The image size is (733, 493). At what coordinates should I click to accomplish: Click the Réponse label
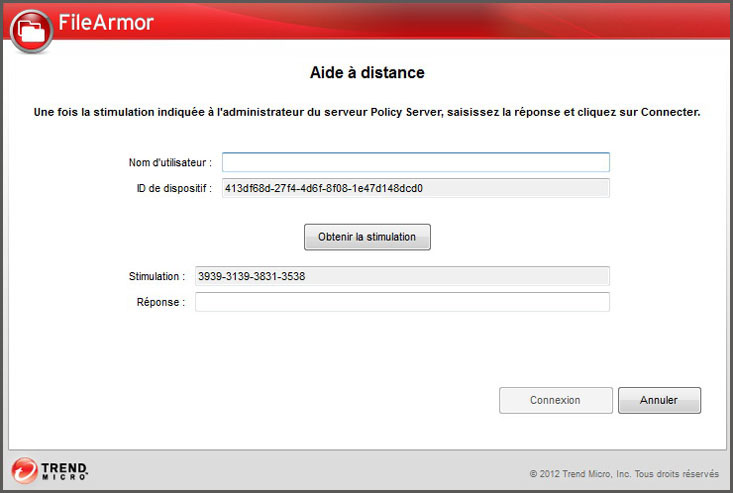pos(161,302)
